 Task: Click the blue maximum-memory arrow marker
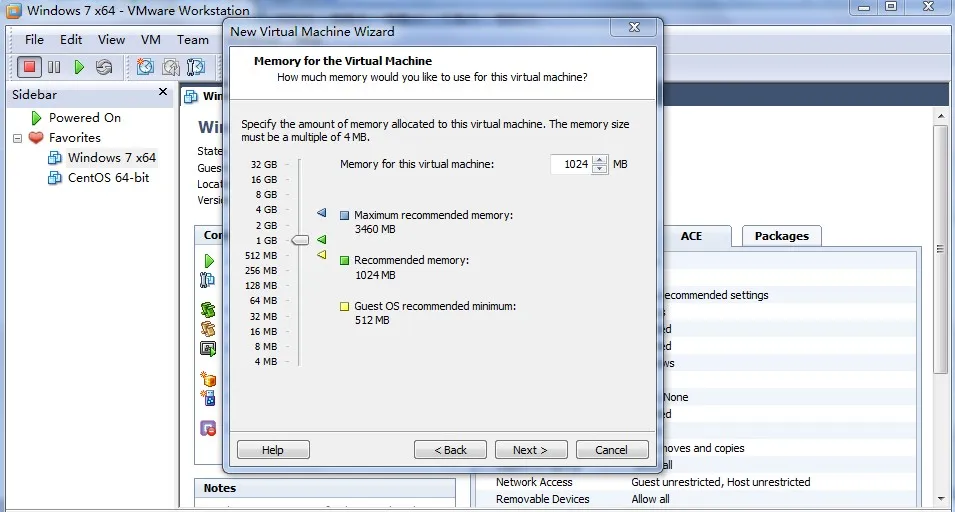pyautogui.click(x=322, y=212)
